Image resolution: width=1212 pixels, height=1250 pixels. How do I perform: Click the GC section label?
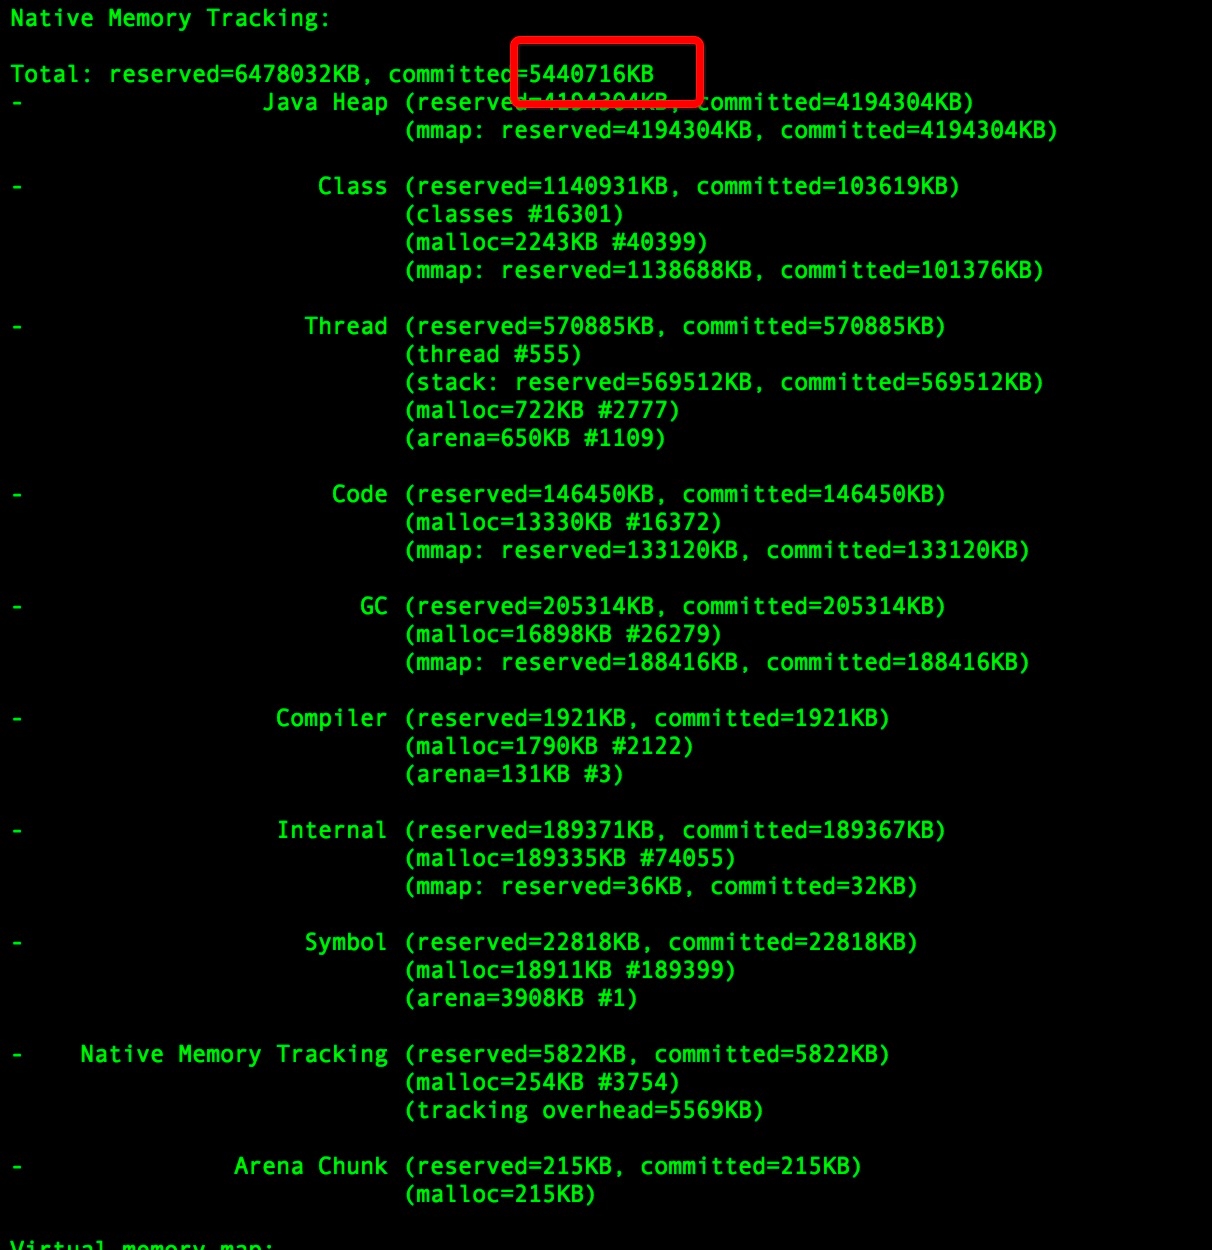click(373, 606)
